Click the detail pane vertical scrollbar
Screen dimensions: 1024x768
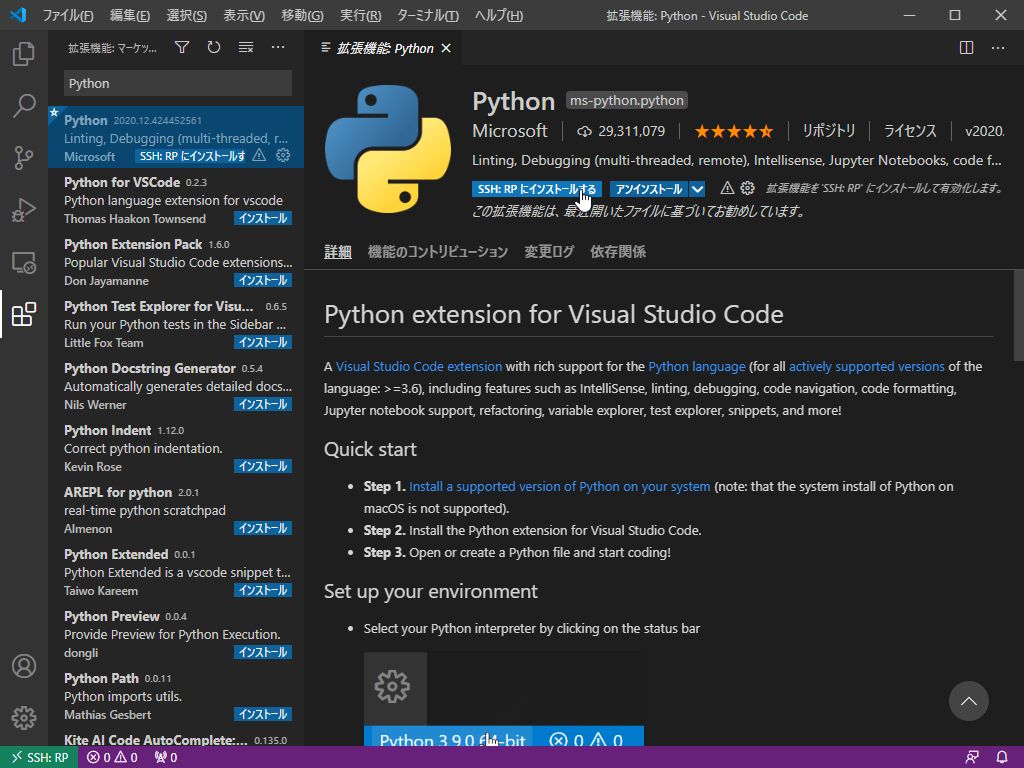(x=1018, y=315)
